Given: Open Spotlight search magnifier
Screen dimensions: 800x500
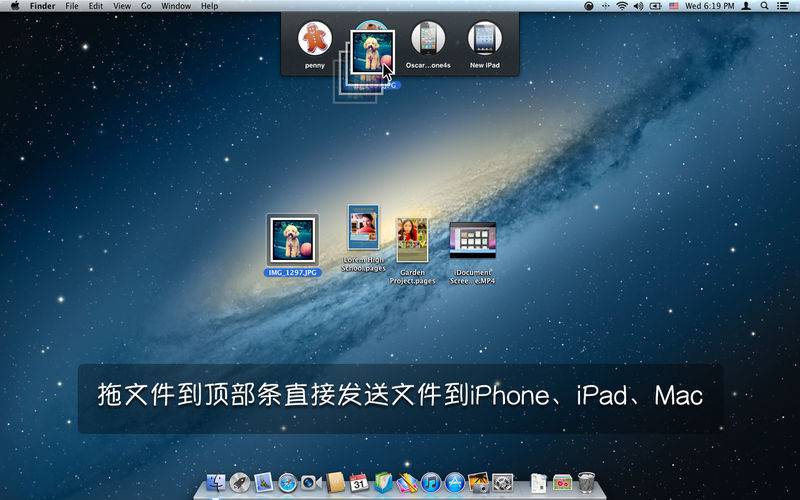Looking at the screenshot, I should tap(764, 6).
